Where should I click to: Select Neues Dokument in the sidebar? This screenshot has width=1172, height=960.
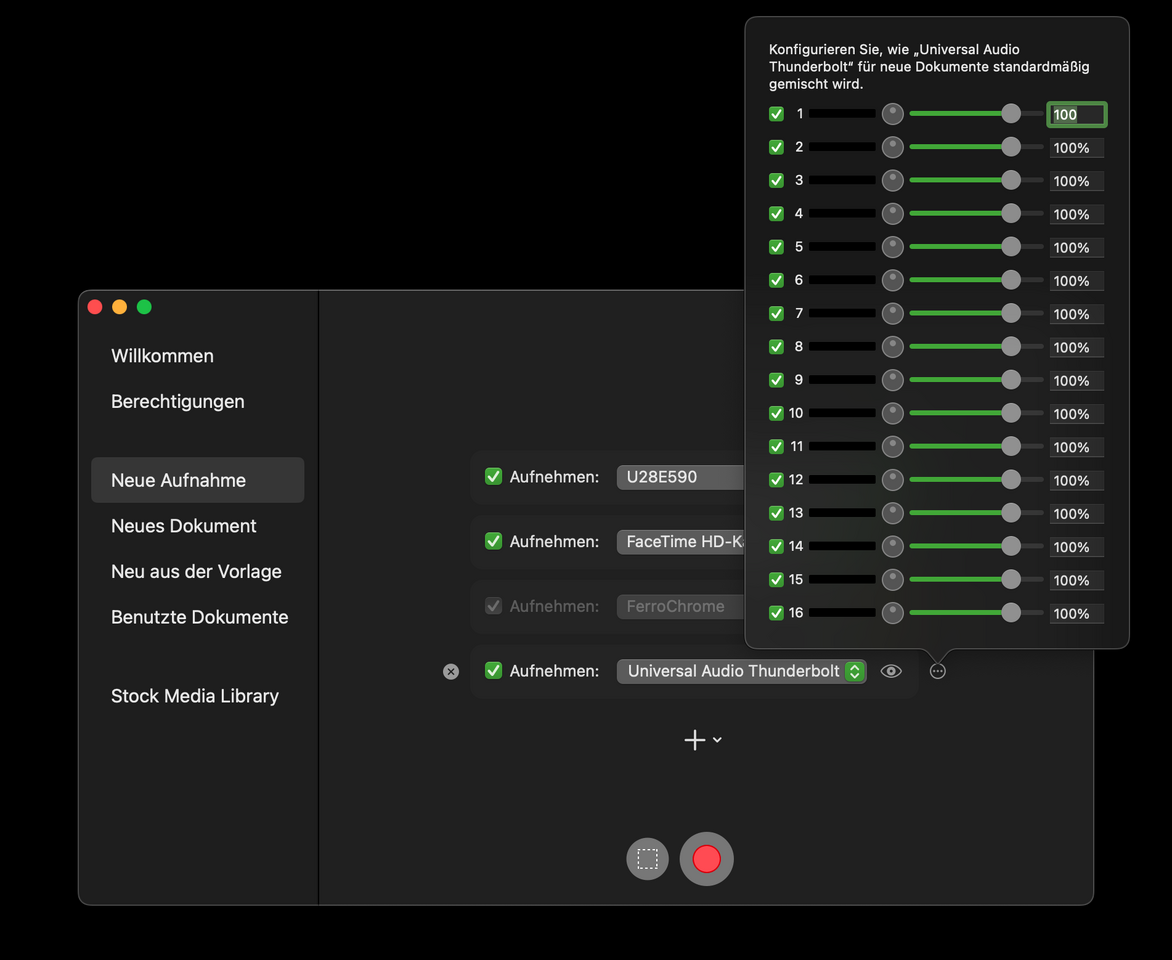click(x=184, y=526)
